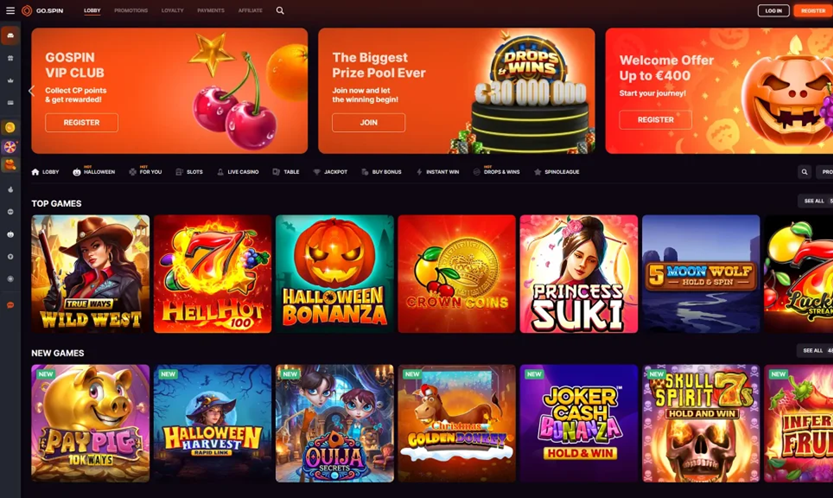Screen dimensions: 833x498
Task: Open the Pay Pig 10K Ways game
Action: click(x=90, y=423)
